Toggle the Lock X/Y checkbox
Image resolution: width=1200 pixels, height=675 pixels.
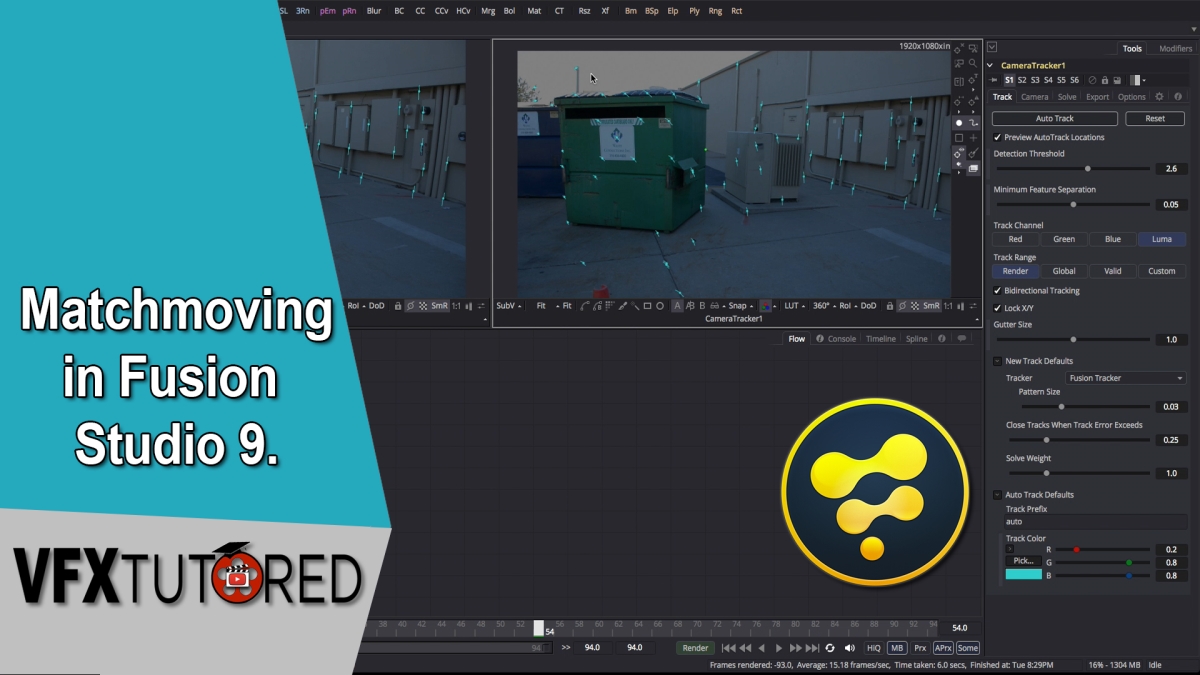tap(997, 308)
